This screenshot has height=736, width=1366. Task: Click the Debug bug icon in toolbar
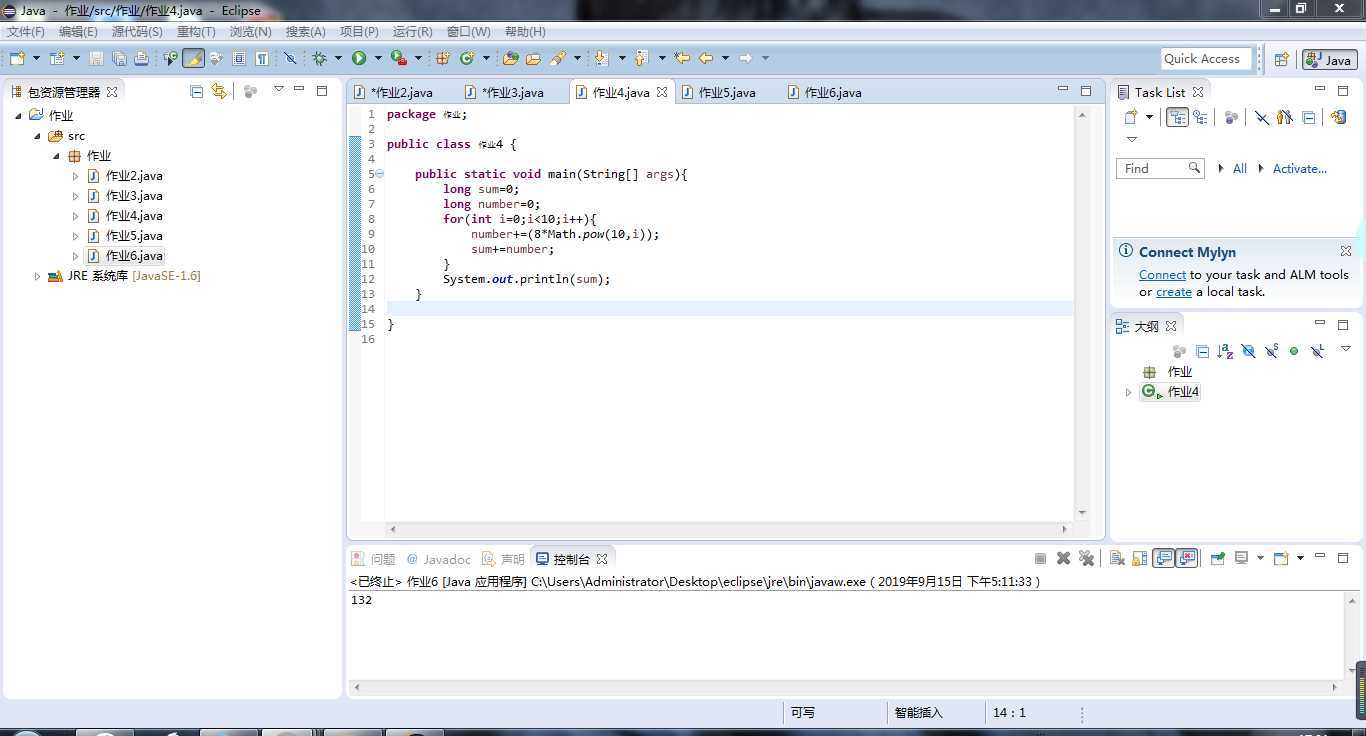click(x=319, y=59)
